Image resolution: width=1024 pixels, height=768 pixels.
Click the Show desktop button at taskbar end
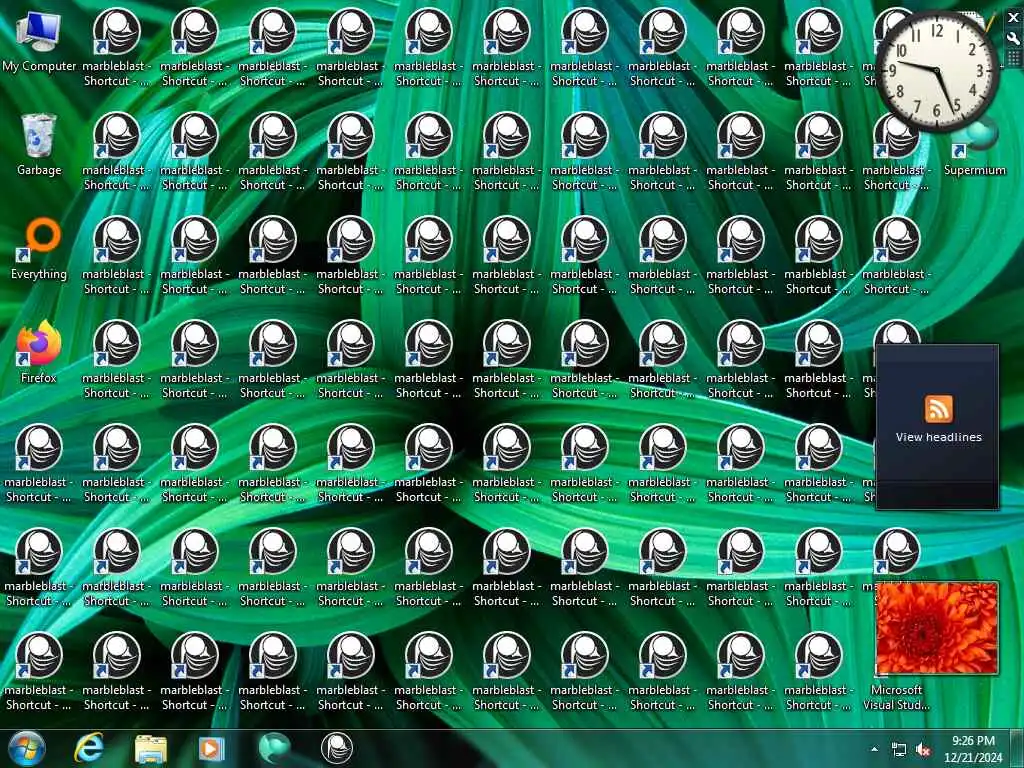[1018, 748]
